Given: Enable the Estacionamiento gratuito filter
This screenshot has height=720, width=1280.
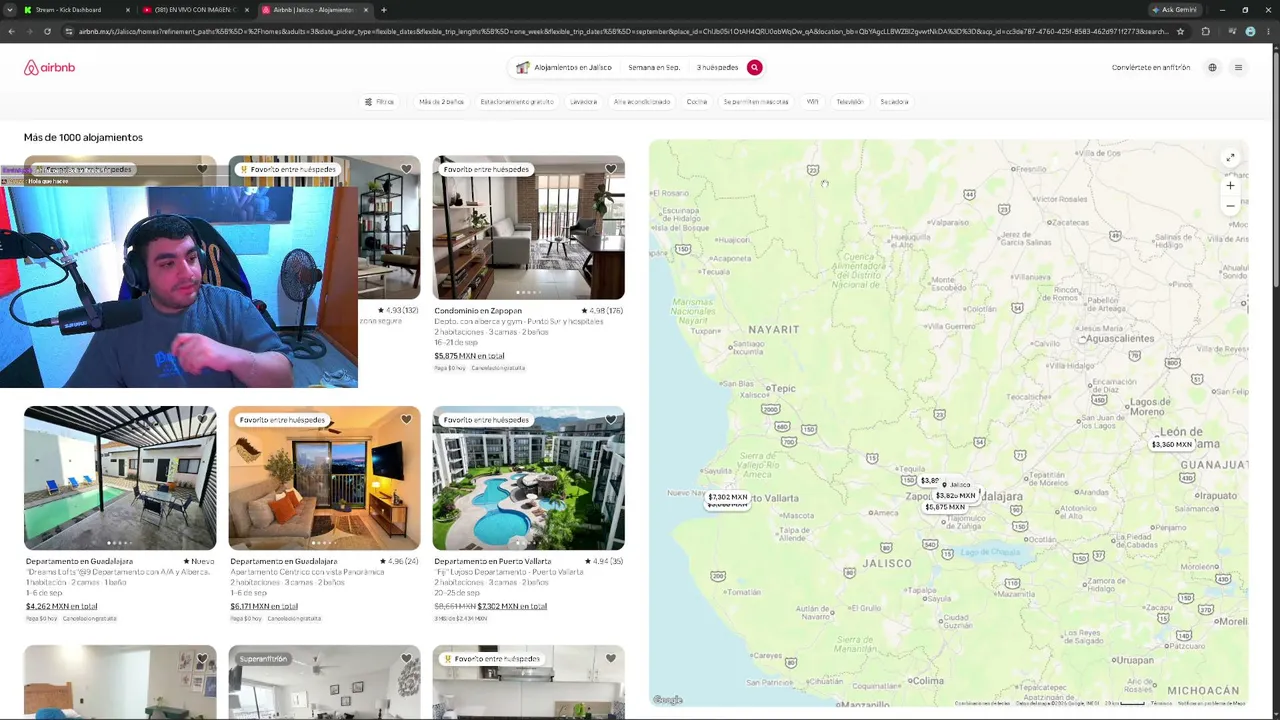Looking at the screenshot, I should (517, 101).
